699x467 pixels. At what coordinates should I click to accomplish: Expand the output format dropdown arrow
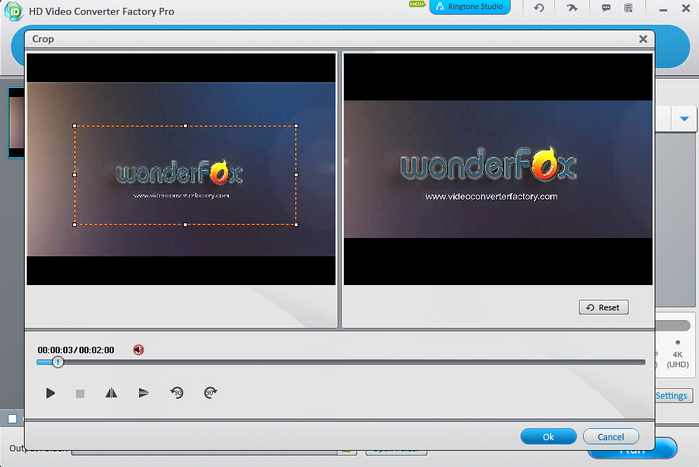[684, 119]
